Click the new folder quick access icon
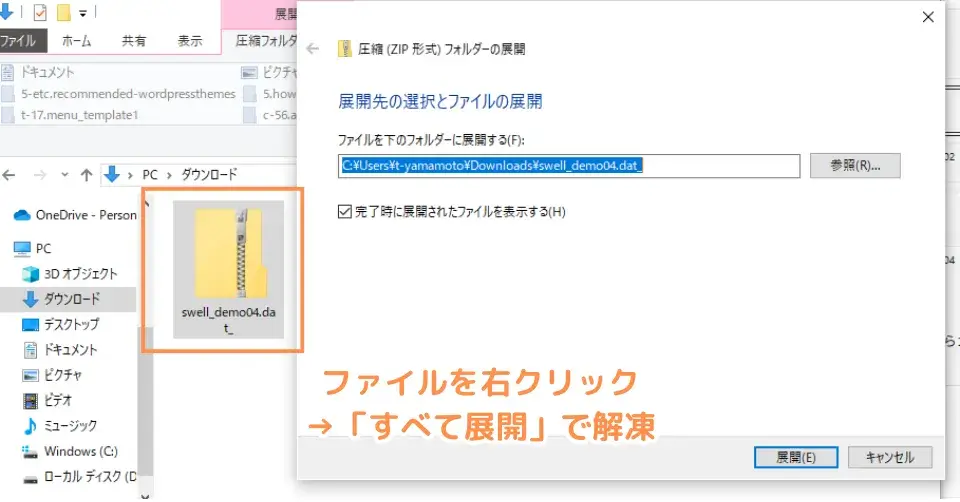Viewport: 960px width, 502px height. pos(64,12)
